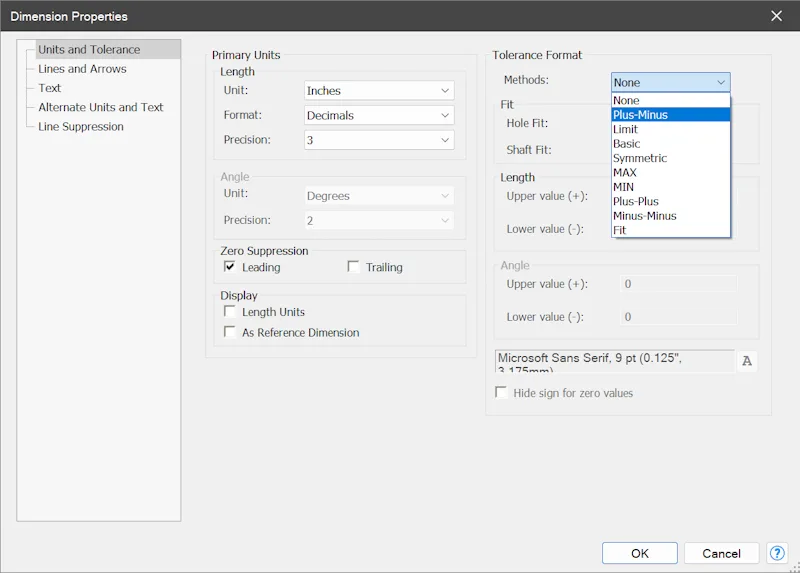Open the Format dropdown showing Decimals
Screen dimensions: 800x573
coord(379,115)
